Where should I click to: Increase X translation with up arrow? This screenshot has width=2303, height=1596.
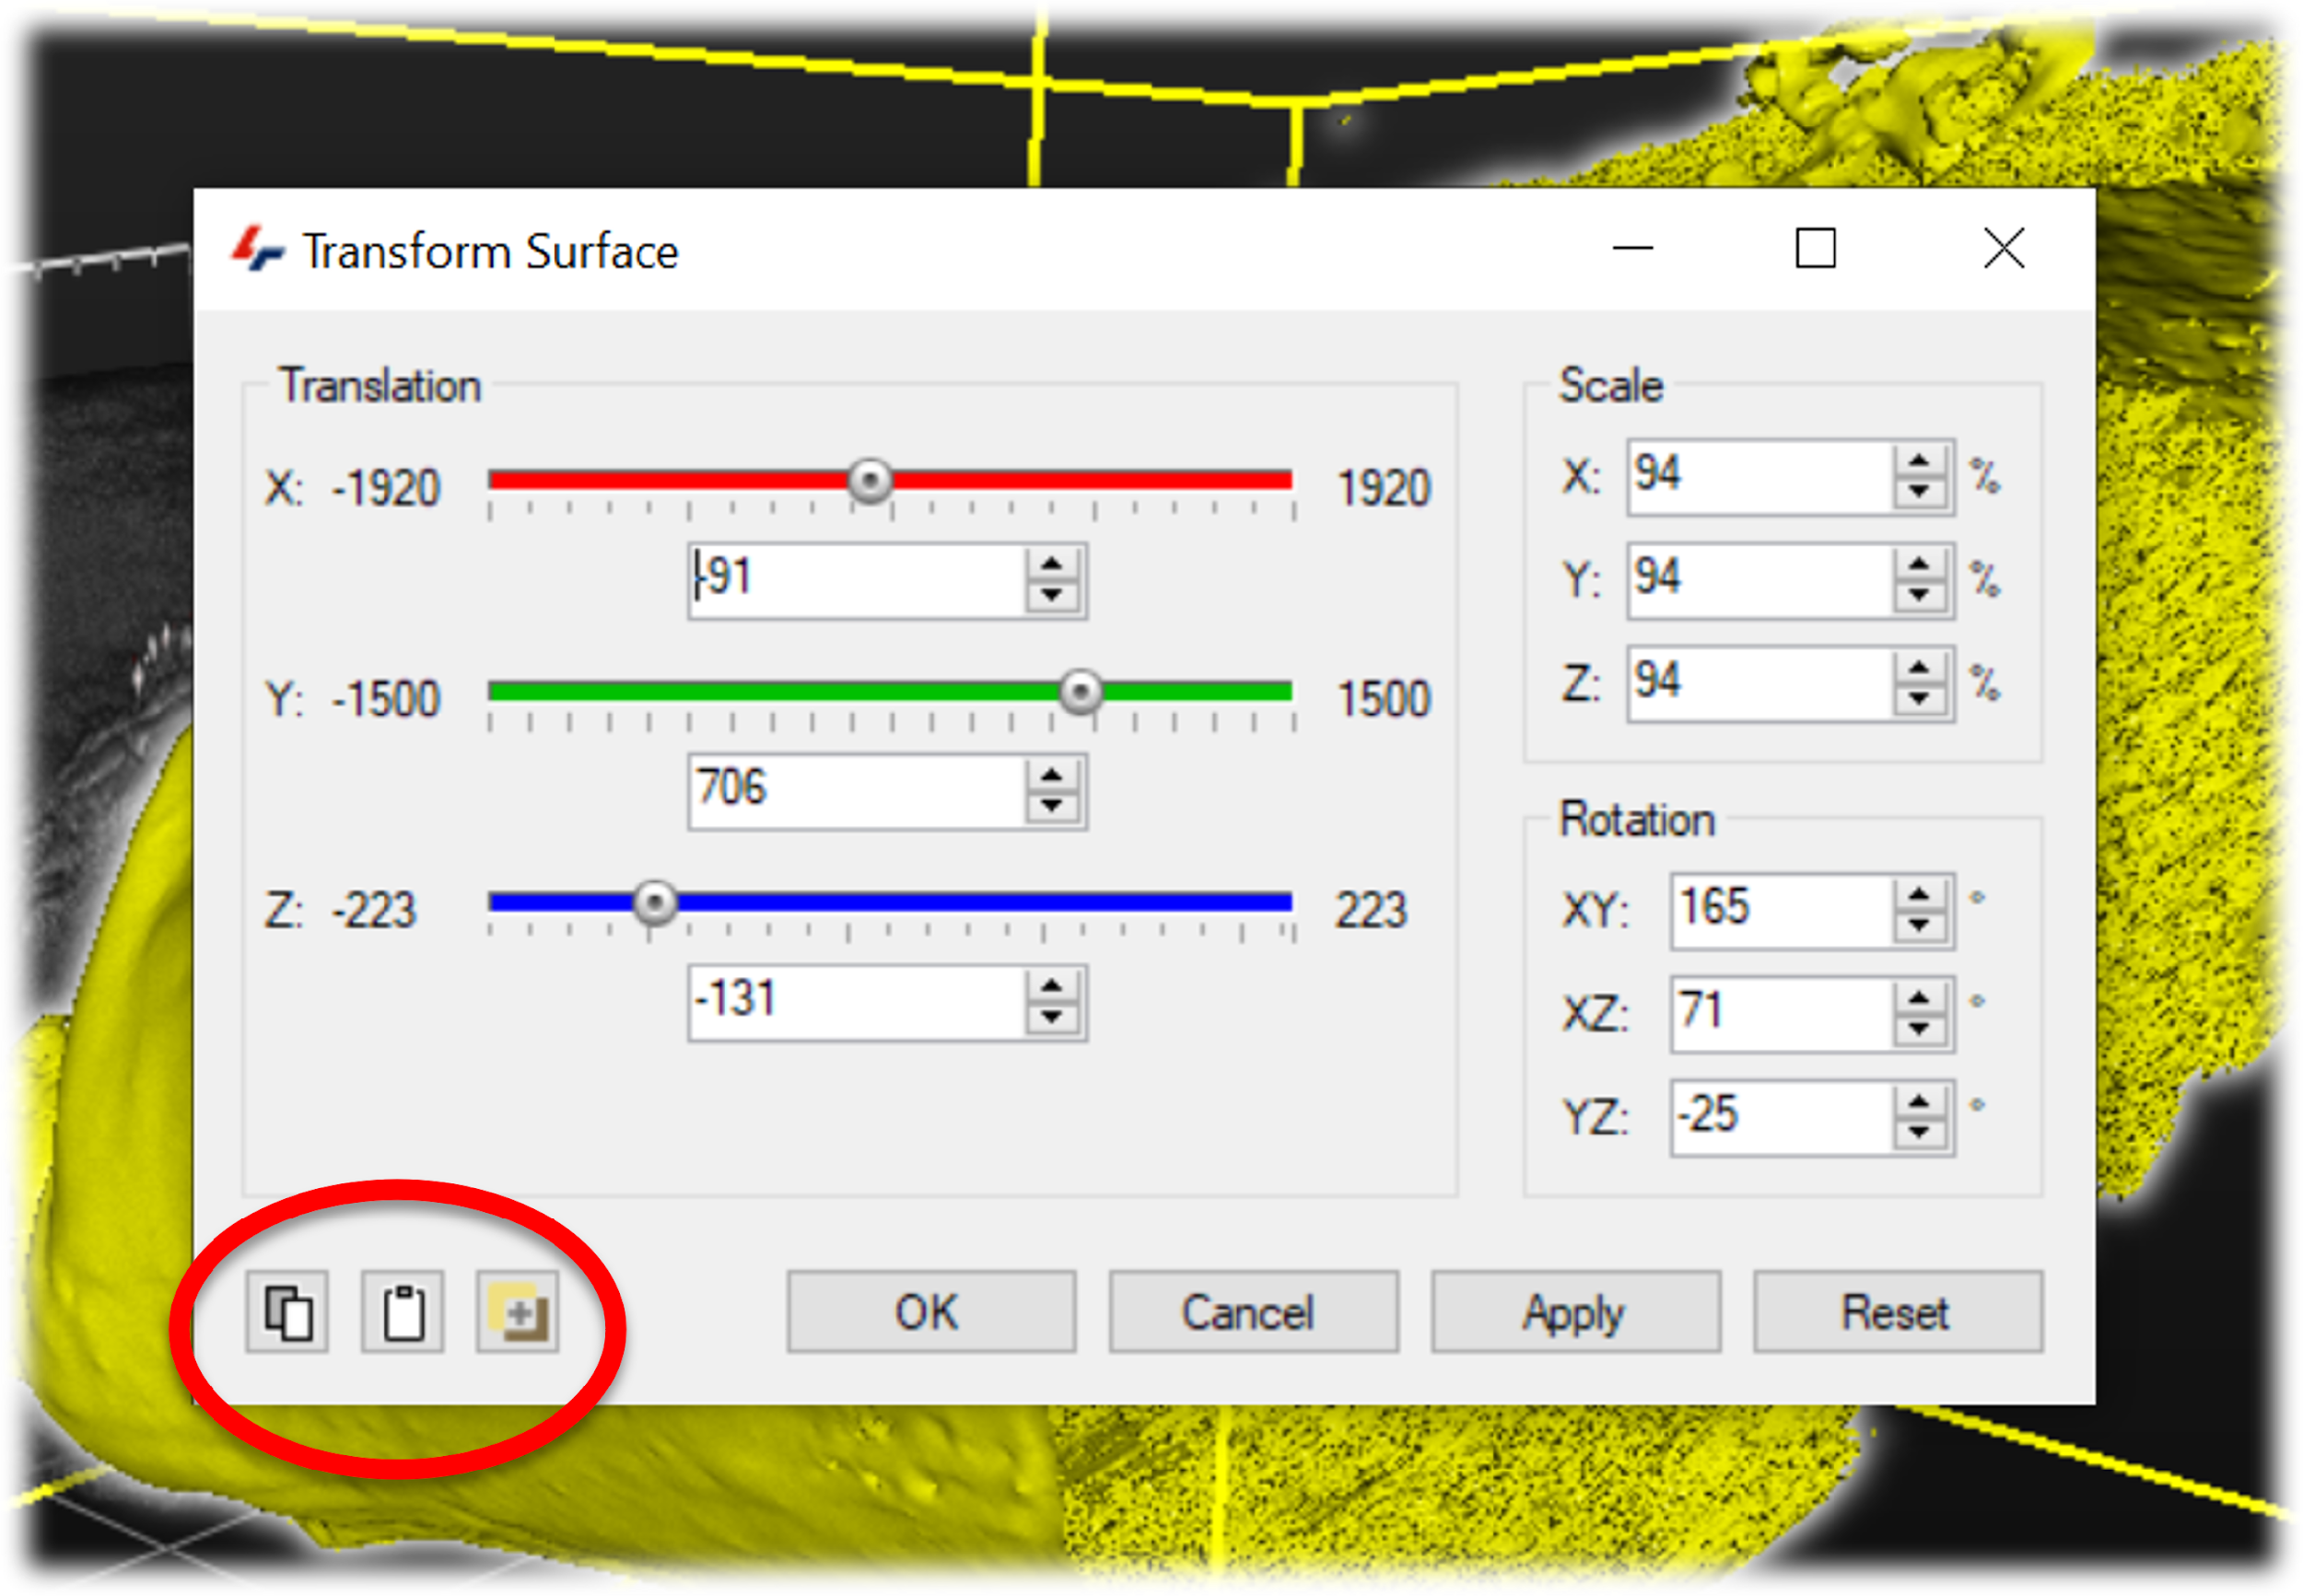click(1051, 565)
